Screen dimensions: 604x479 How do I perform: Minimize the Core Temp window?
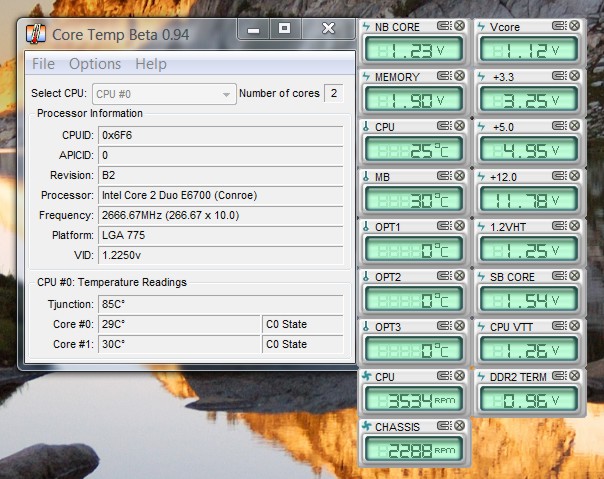click(x=253, y=29)
